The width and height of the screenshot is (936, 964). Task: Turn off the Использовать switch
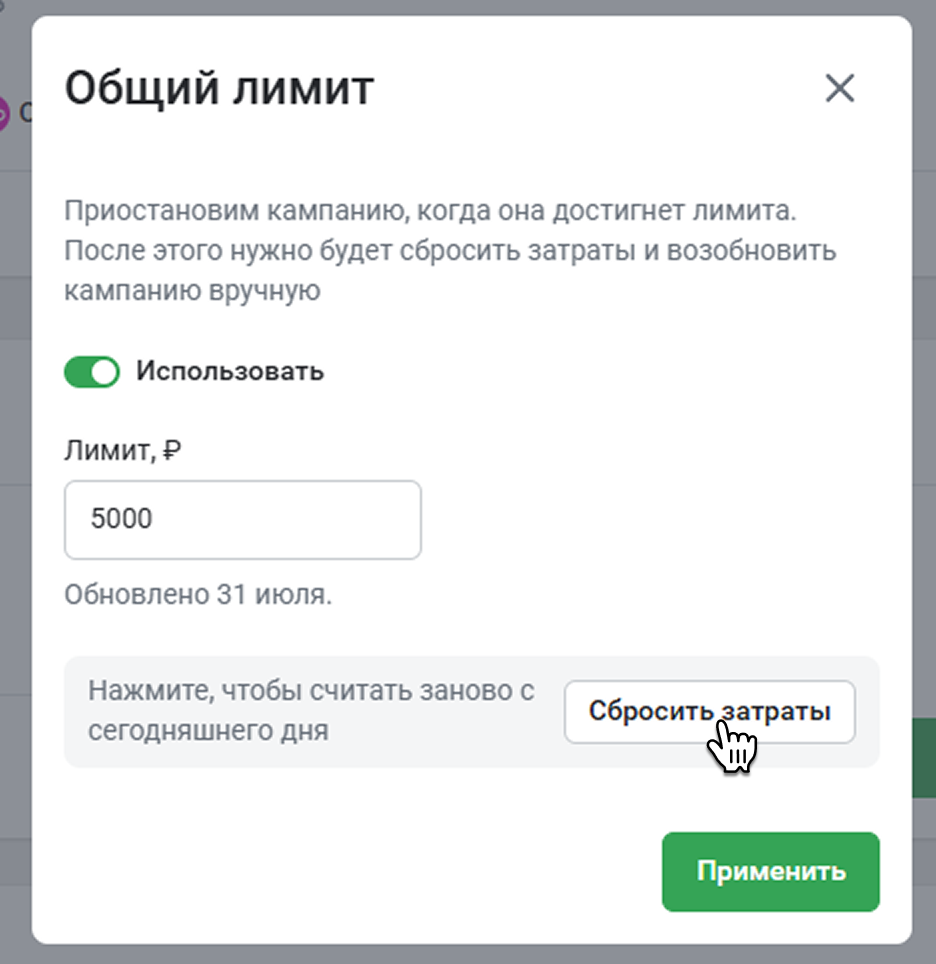coord(92,371)
